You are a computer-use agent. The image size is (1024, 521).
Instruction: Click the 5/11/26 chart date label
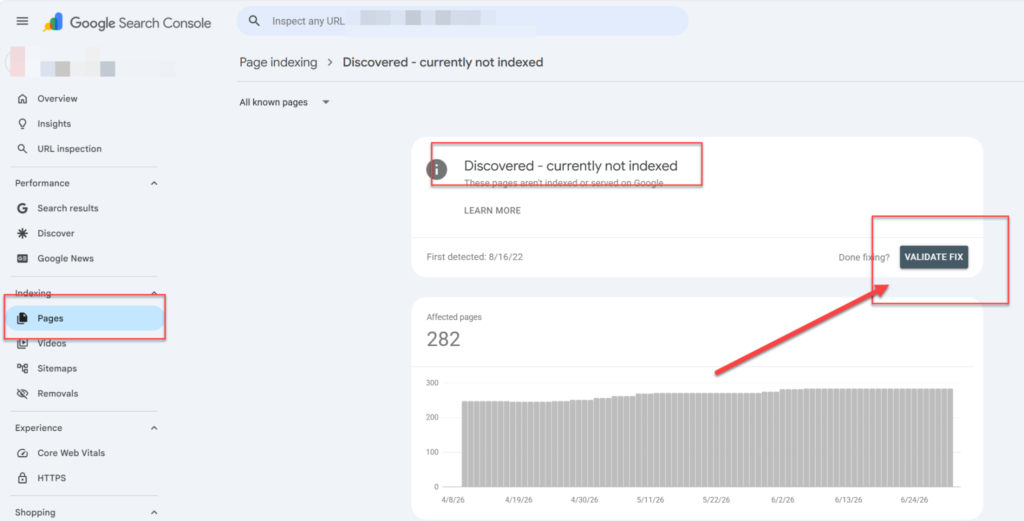pyautogui.click(x=650, y=500)
